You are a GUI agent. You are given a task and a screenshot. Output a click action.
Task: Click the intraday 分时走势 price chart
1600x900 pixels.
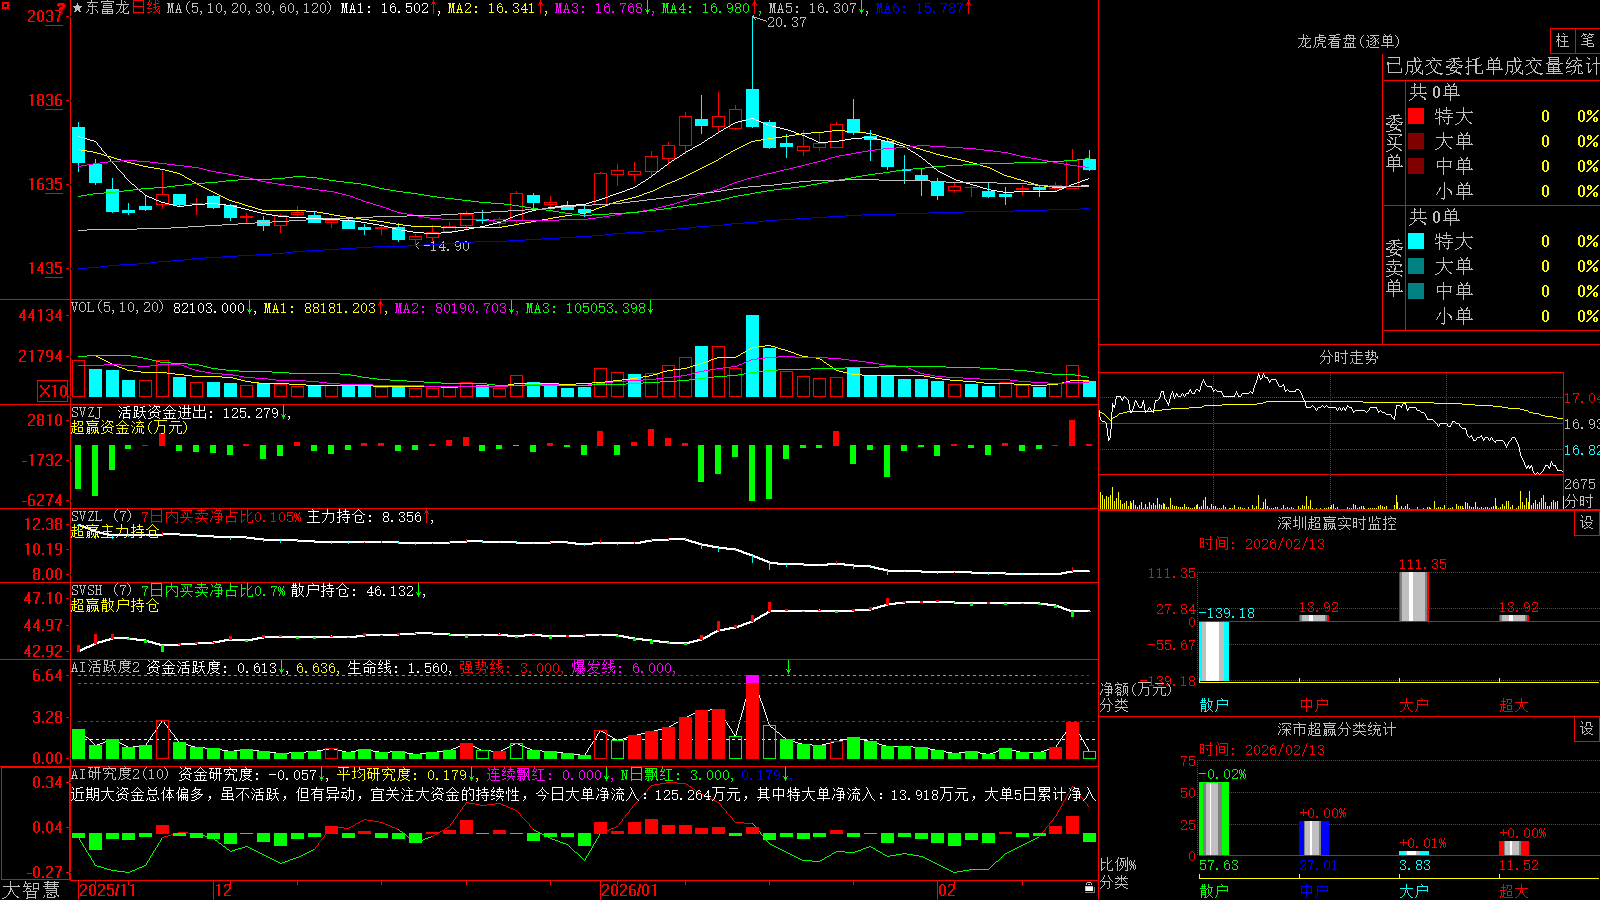1330,423
